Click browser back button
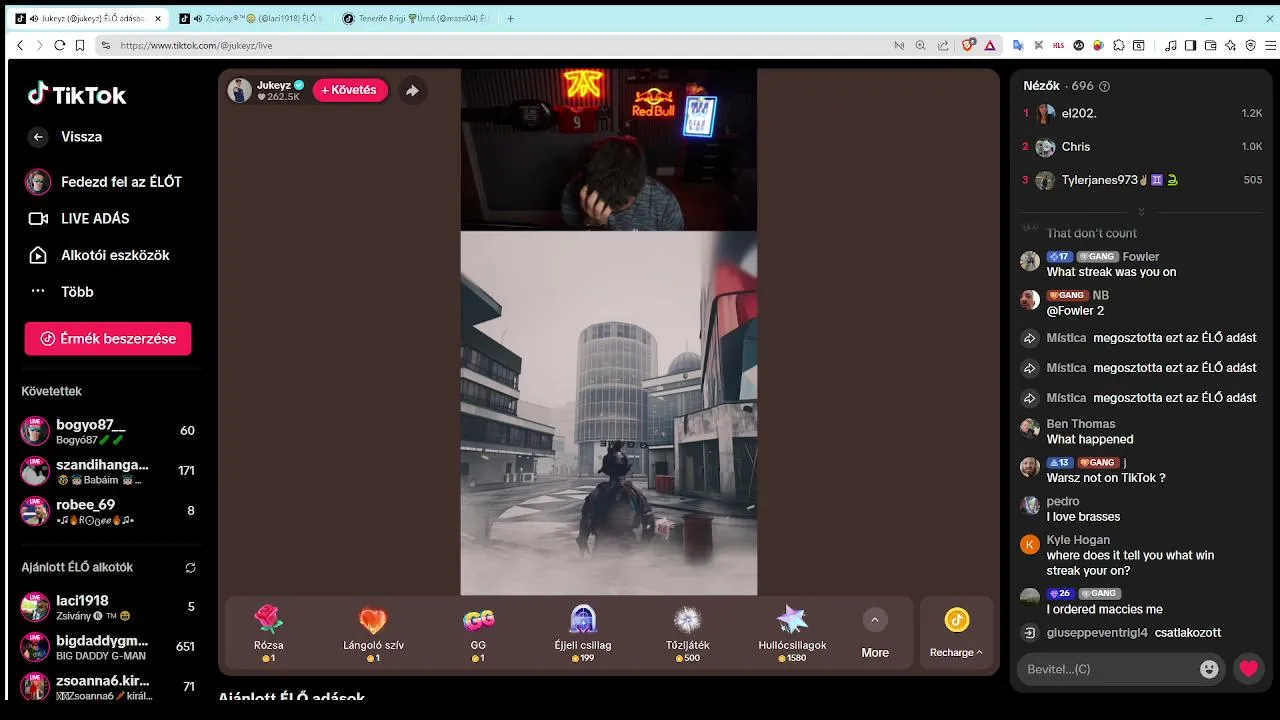This screenshot has width=1280, height=720. coord(20,45)
